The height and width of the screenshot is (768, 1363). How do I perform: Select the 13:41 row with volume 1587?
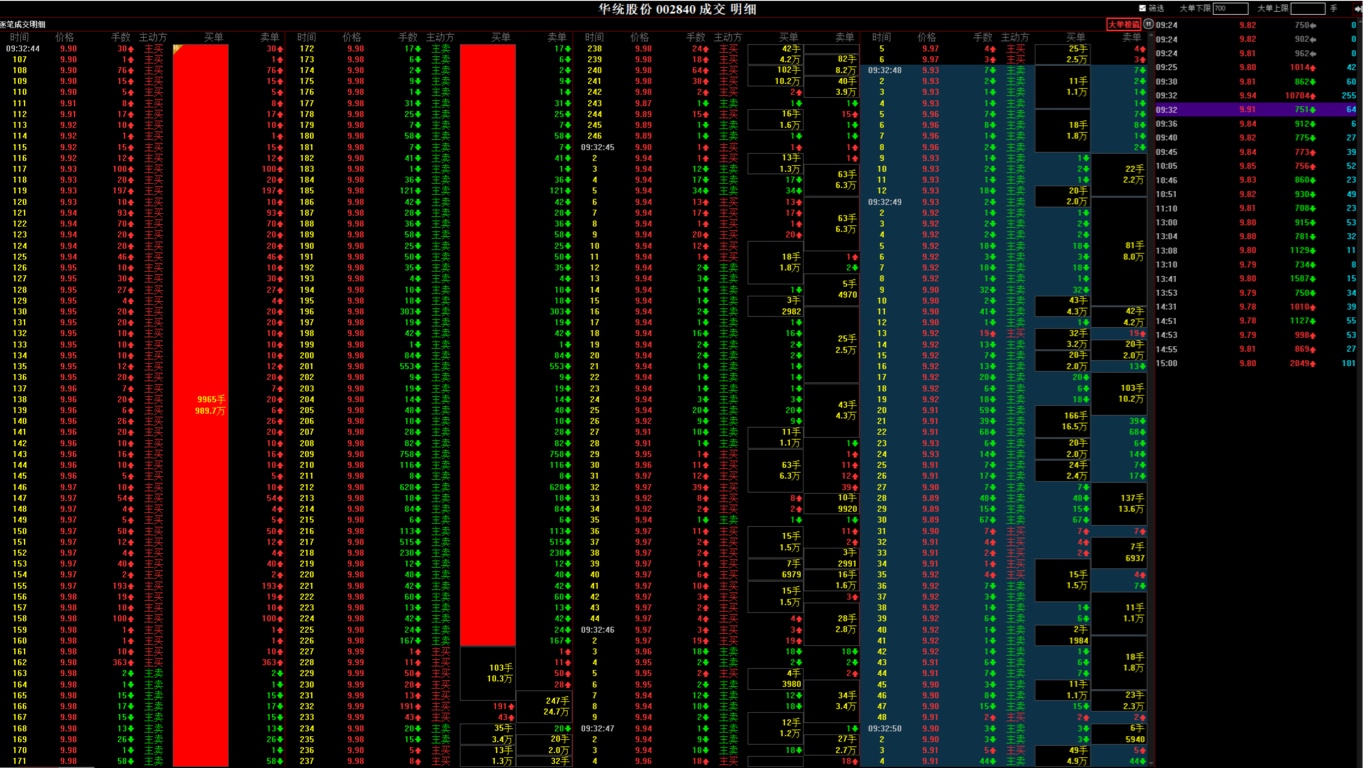(x=1258, y=279)
